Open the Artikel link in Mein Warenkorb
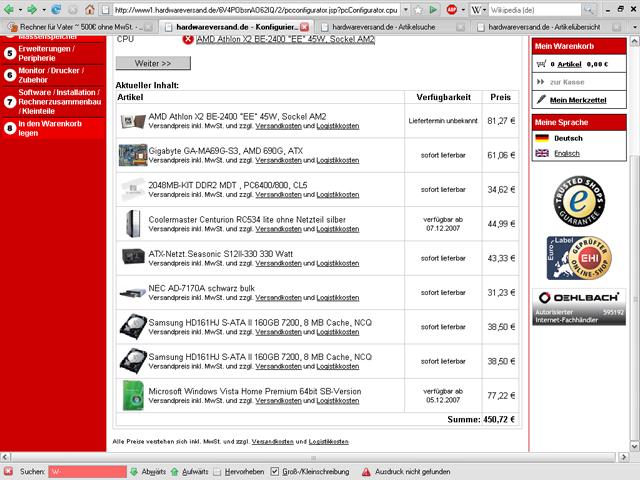Screen dimensions: 640x480 tap(569, 64)
